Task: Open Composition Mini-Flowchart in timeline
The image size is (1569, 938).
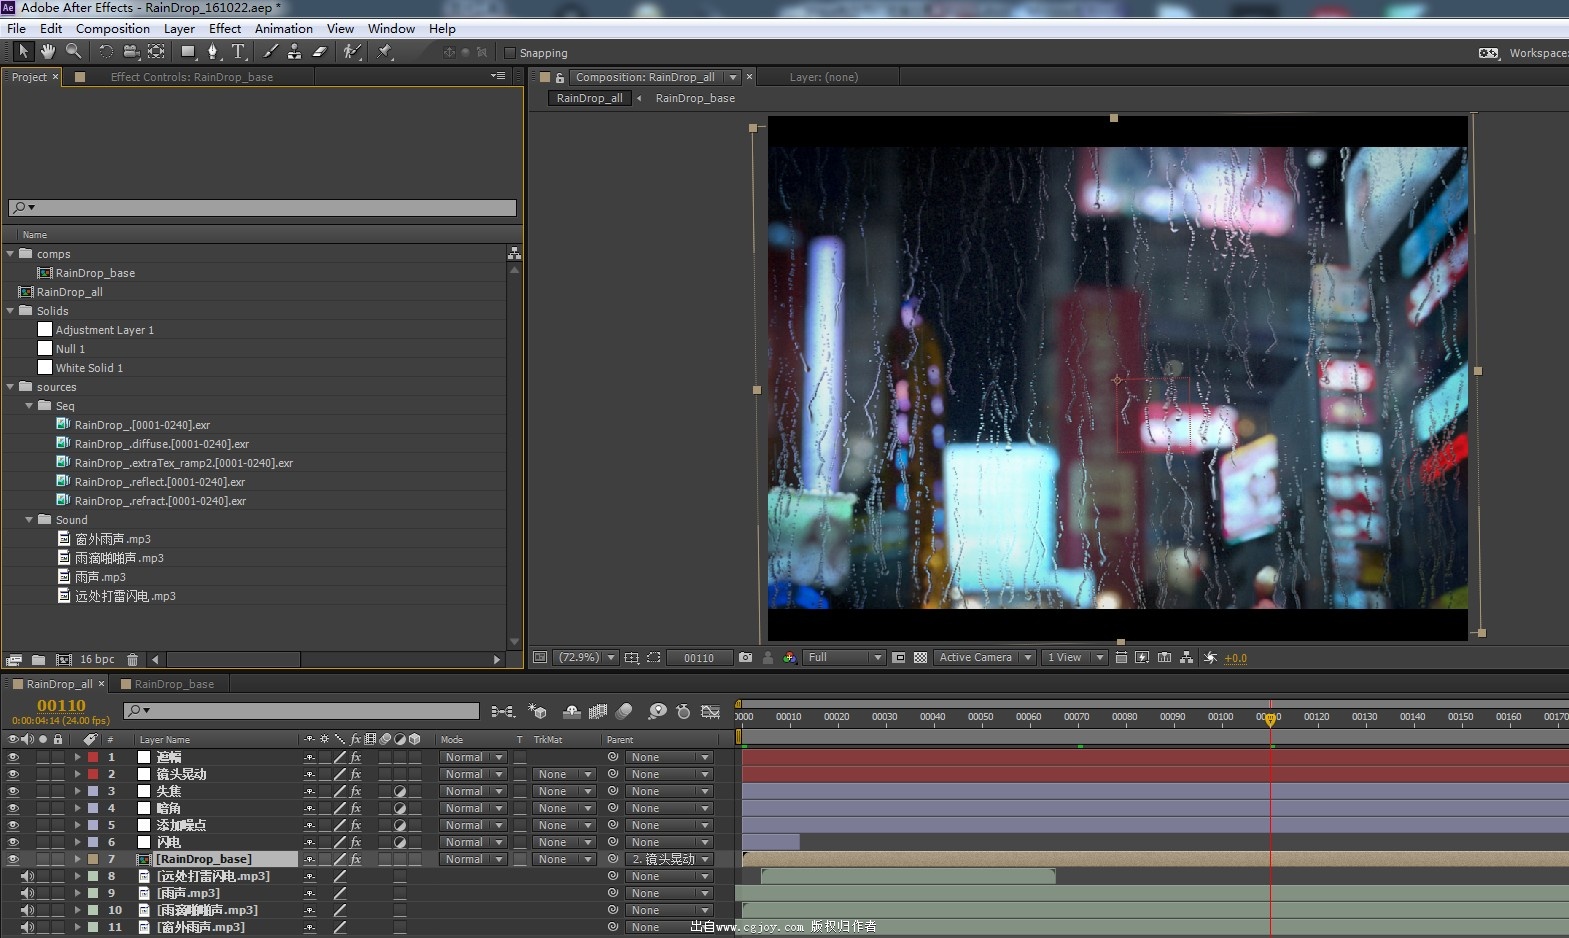Action: pyautogui.click(x=503, y=711)
